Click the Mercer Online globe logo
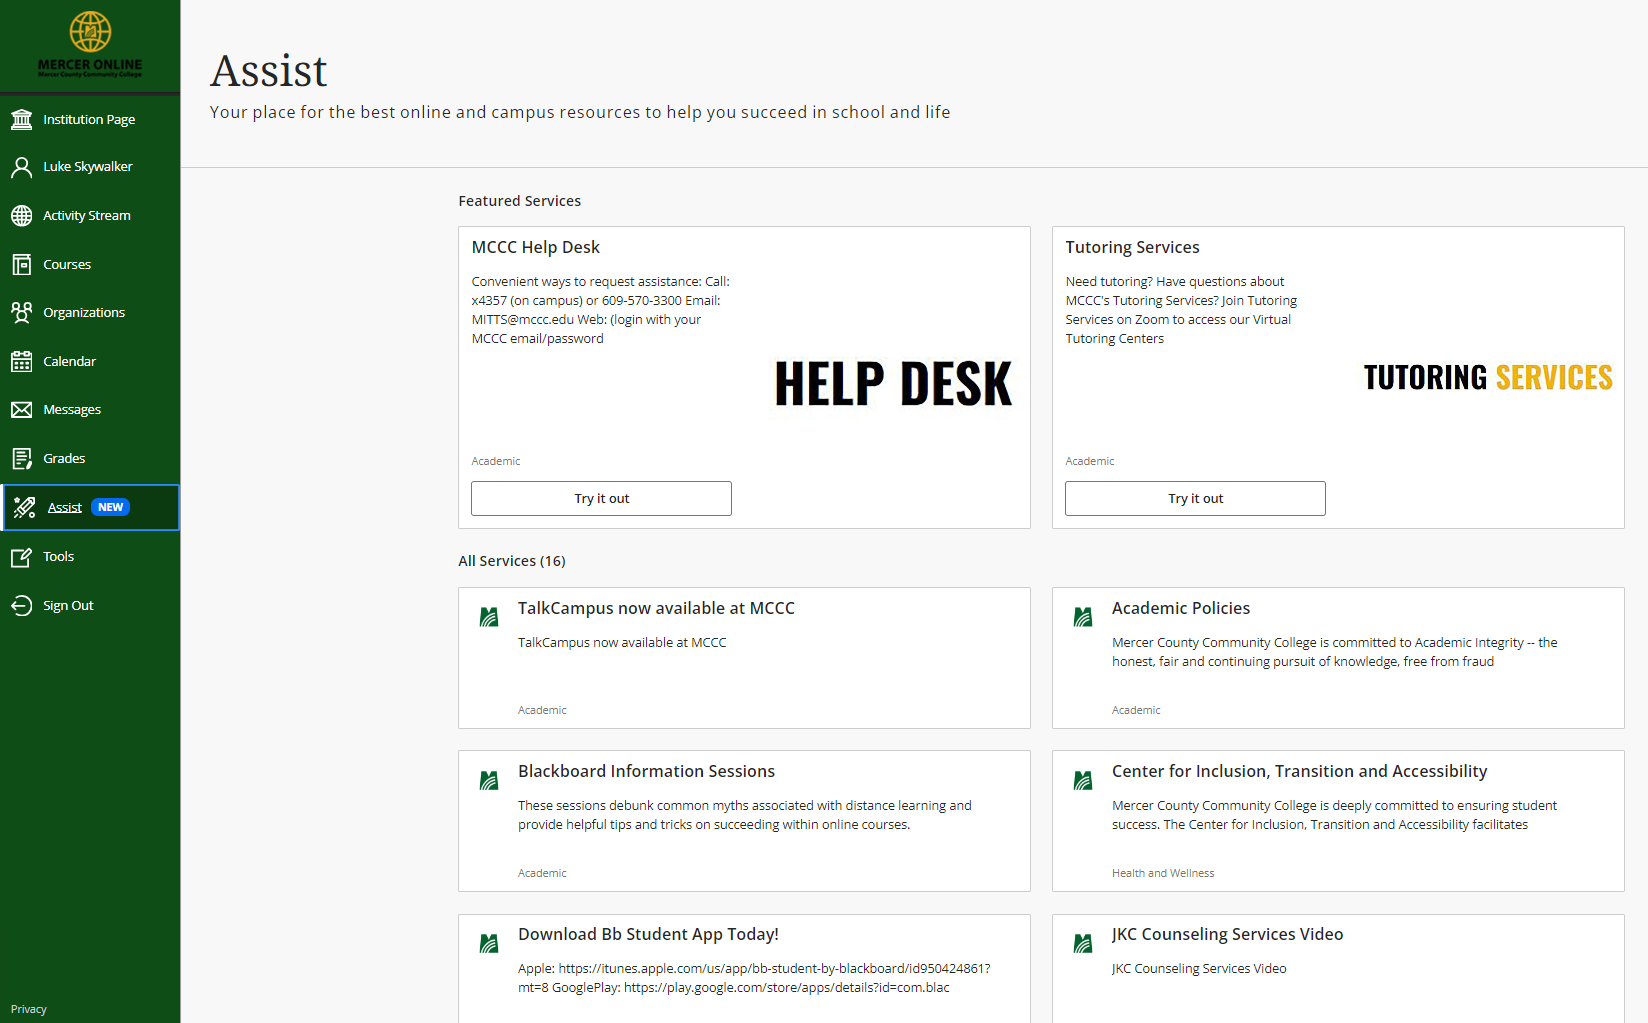This screenshot has height=1023, width=1648. coord(90,33)
